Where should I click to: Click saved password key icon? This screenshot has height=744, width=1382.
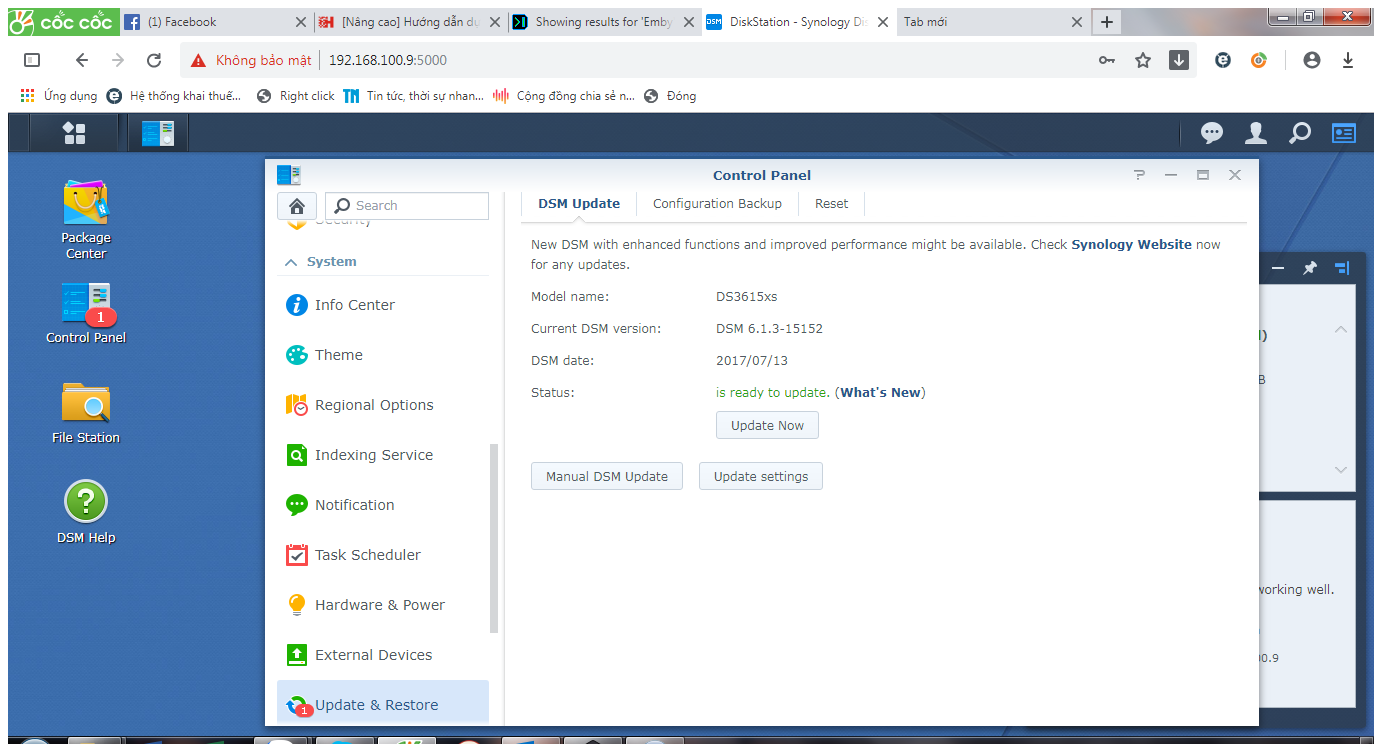1107,60
